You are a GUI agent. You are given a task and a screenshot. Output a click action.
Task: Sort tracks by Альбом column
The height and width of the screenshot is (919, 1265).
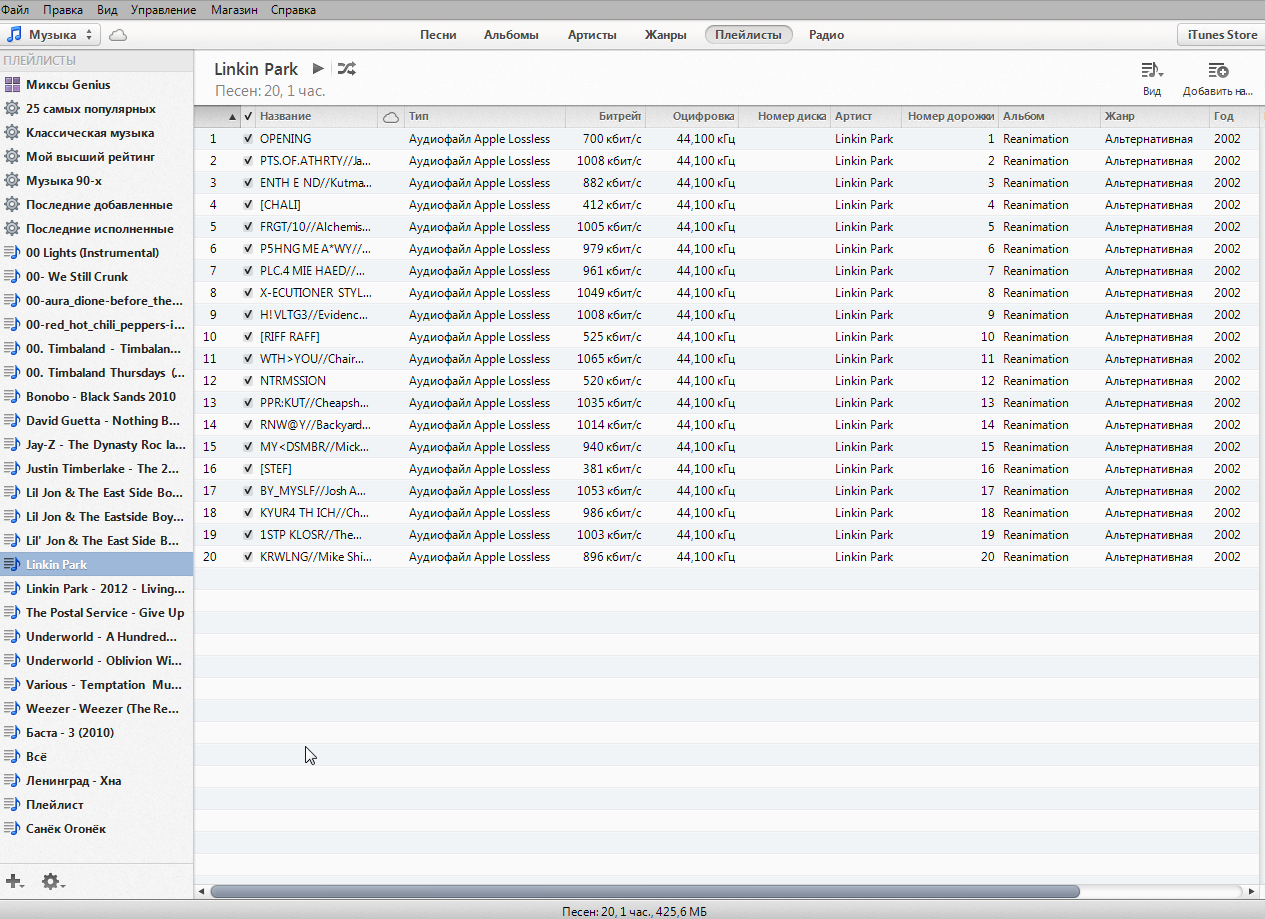click(1050, 117)
